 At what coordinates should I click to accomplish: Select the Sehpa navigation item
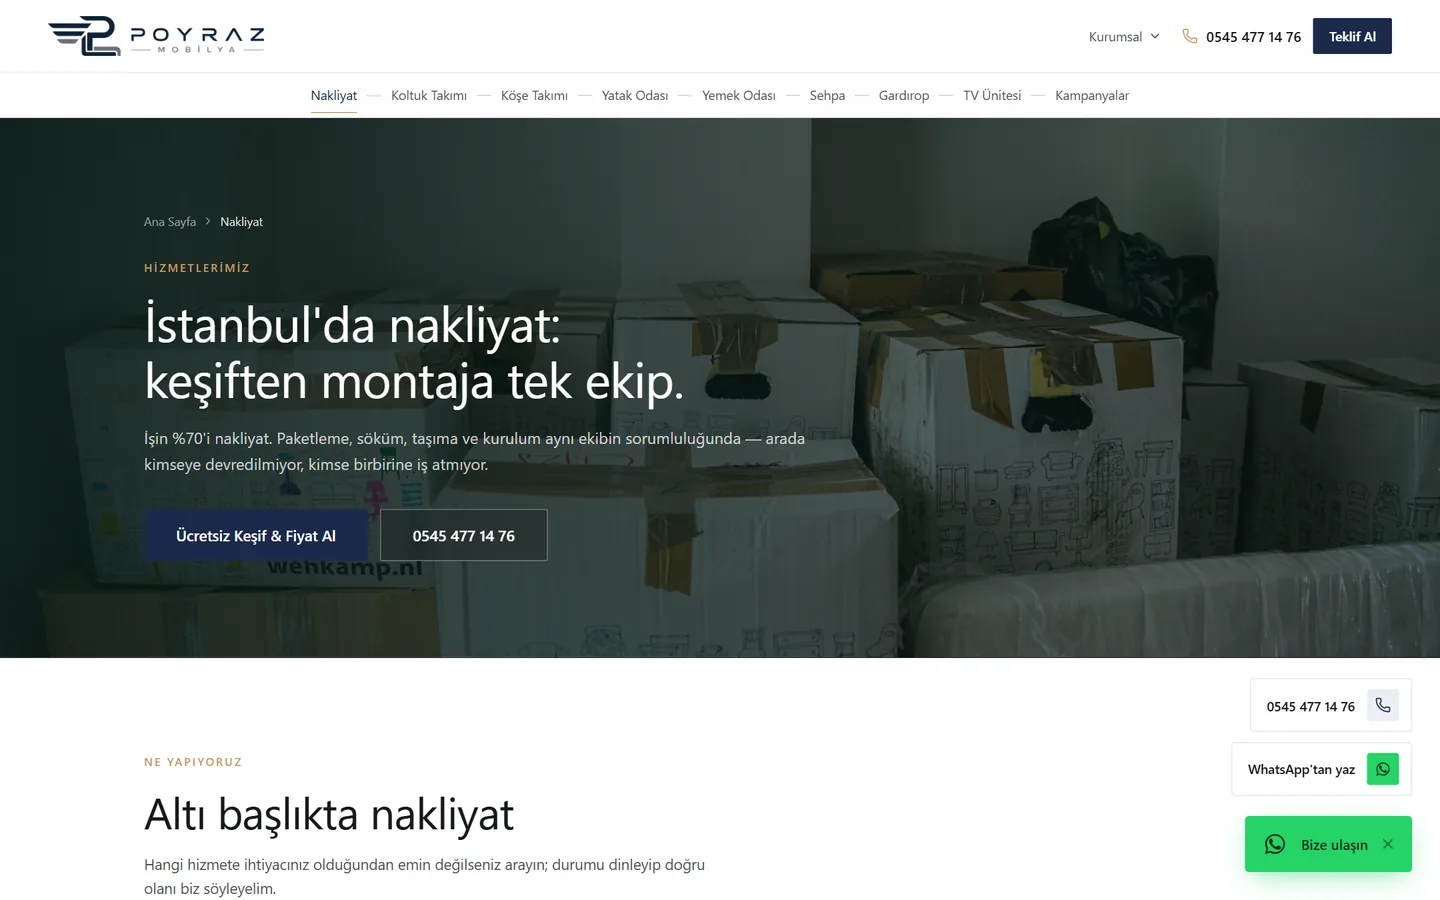827,96
